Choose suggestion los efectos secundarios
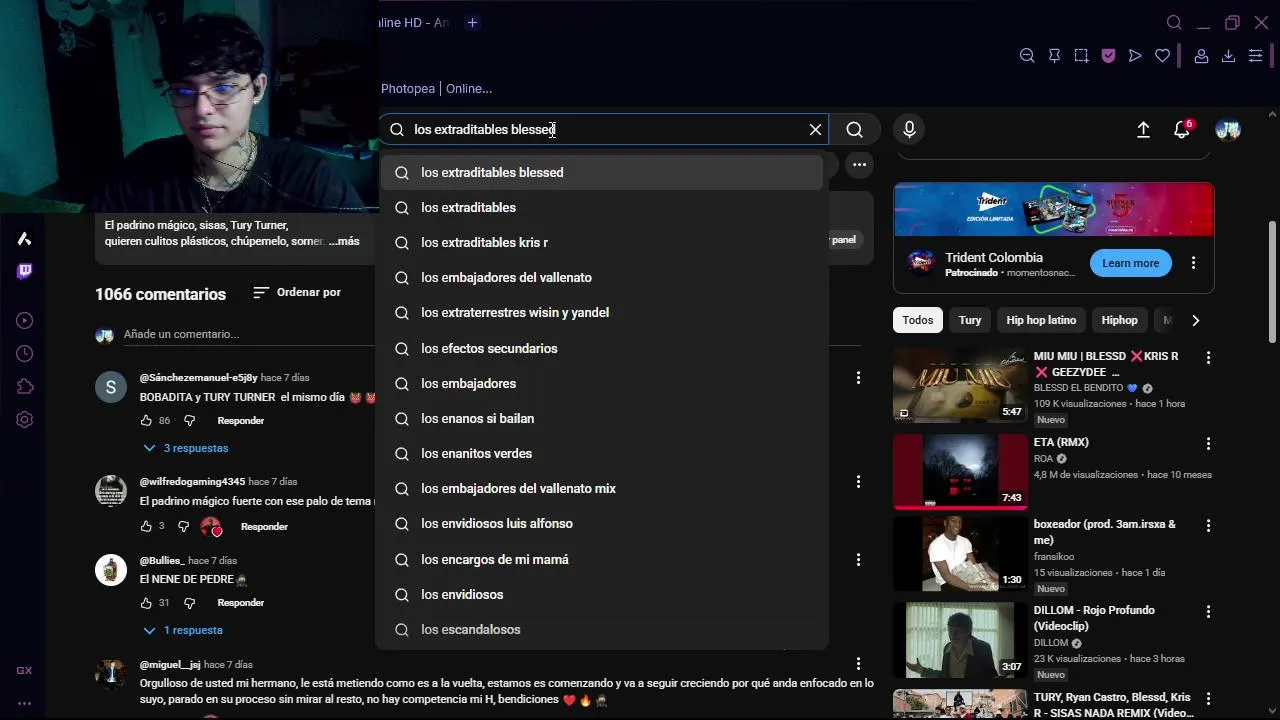The height and width of the screenshot is (720, 1280). [x=601, y=348]
